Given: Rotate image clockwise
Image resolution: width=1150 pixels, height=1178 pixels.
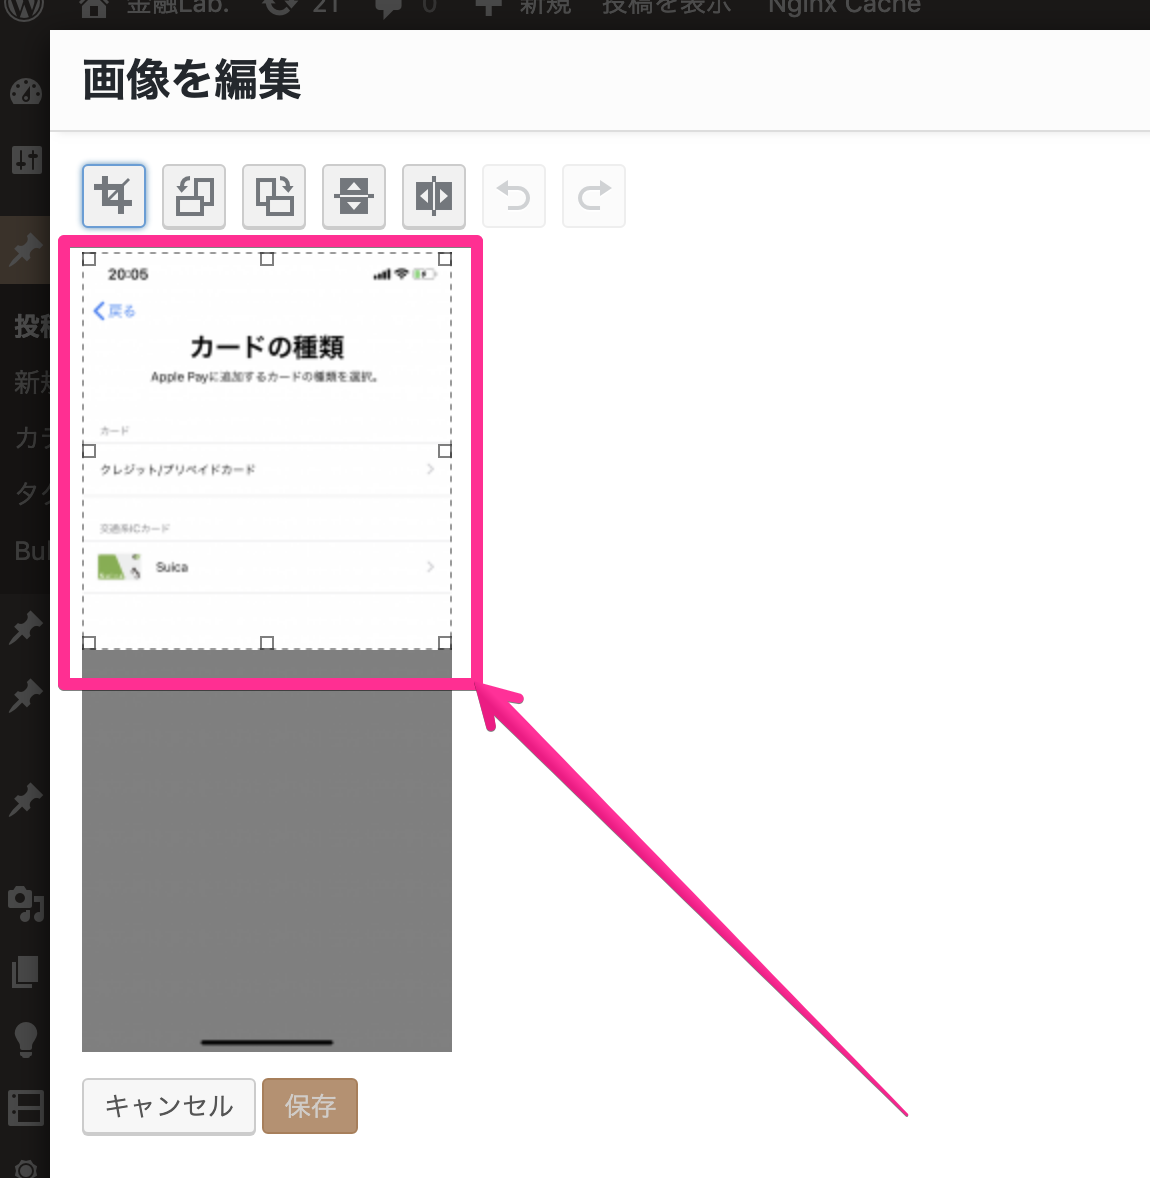Looking at the screenshot, I should [x=273, y=196].
